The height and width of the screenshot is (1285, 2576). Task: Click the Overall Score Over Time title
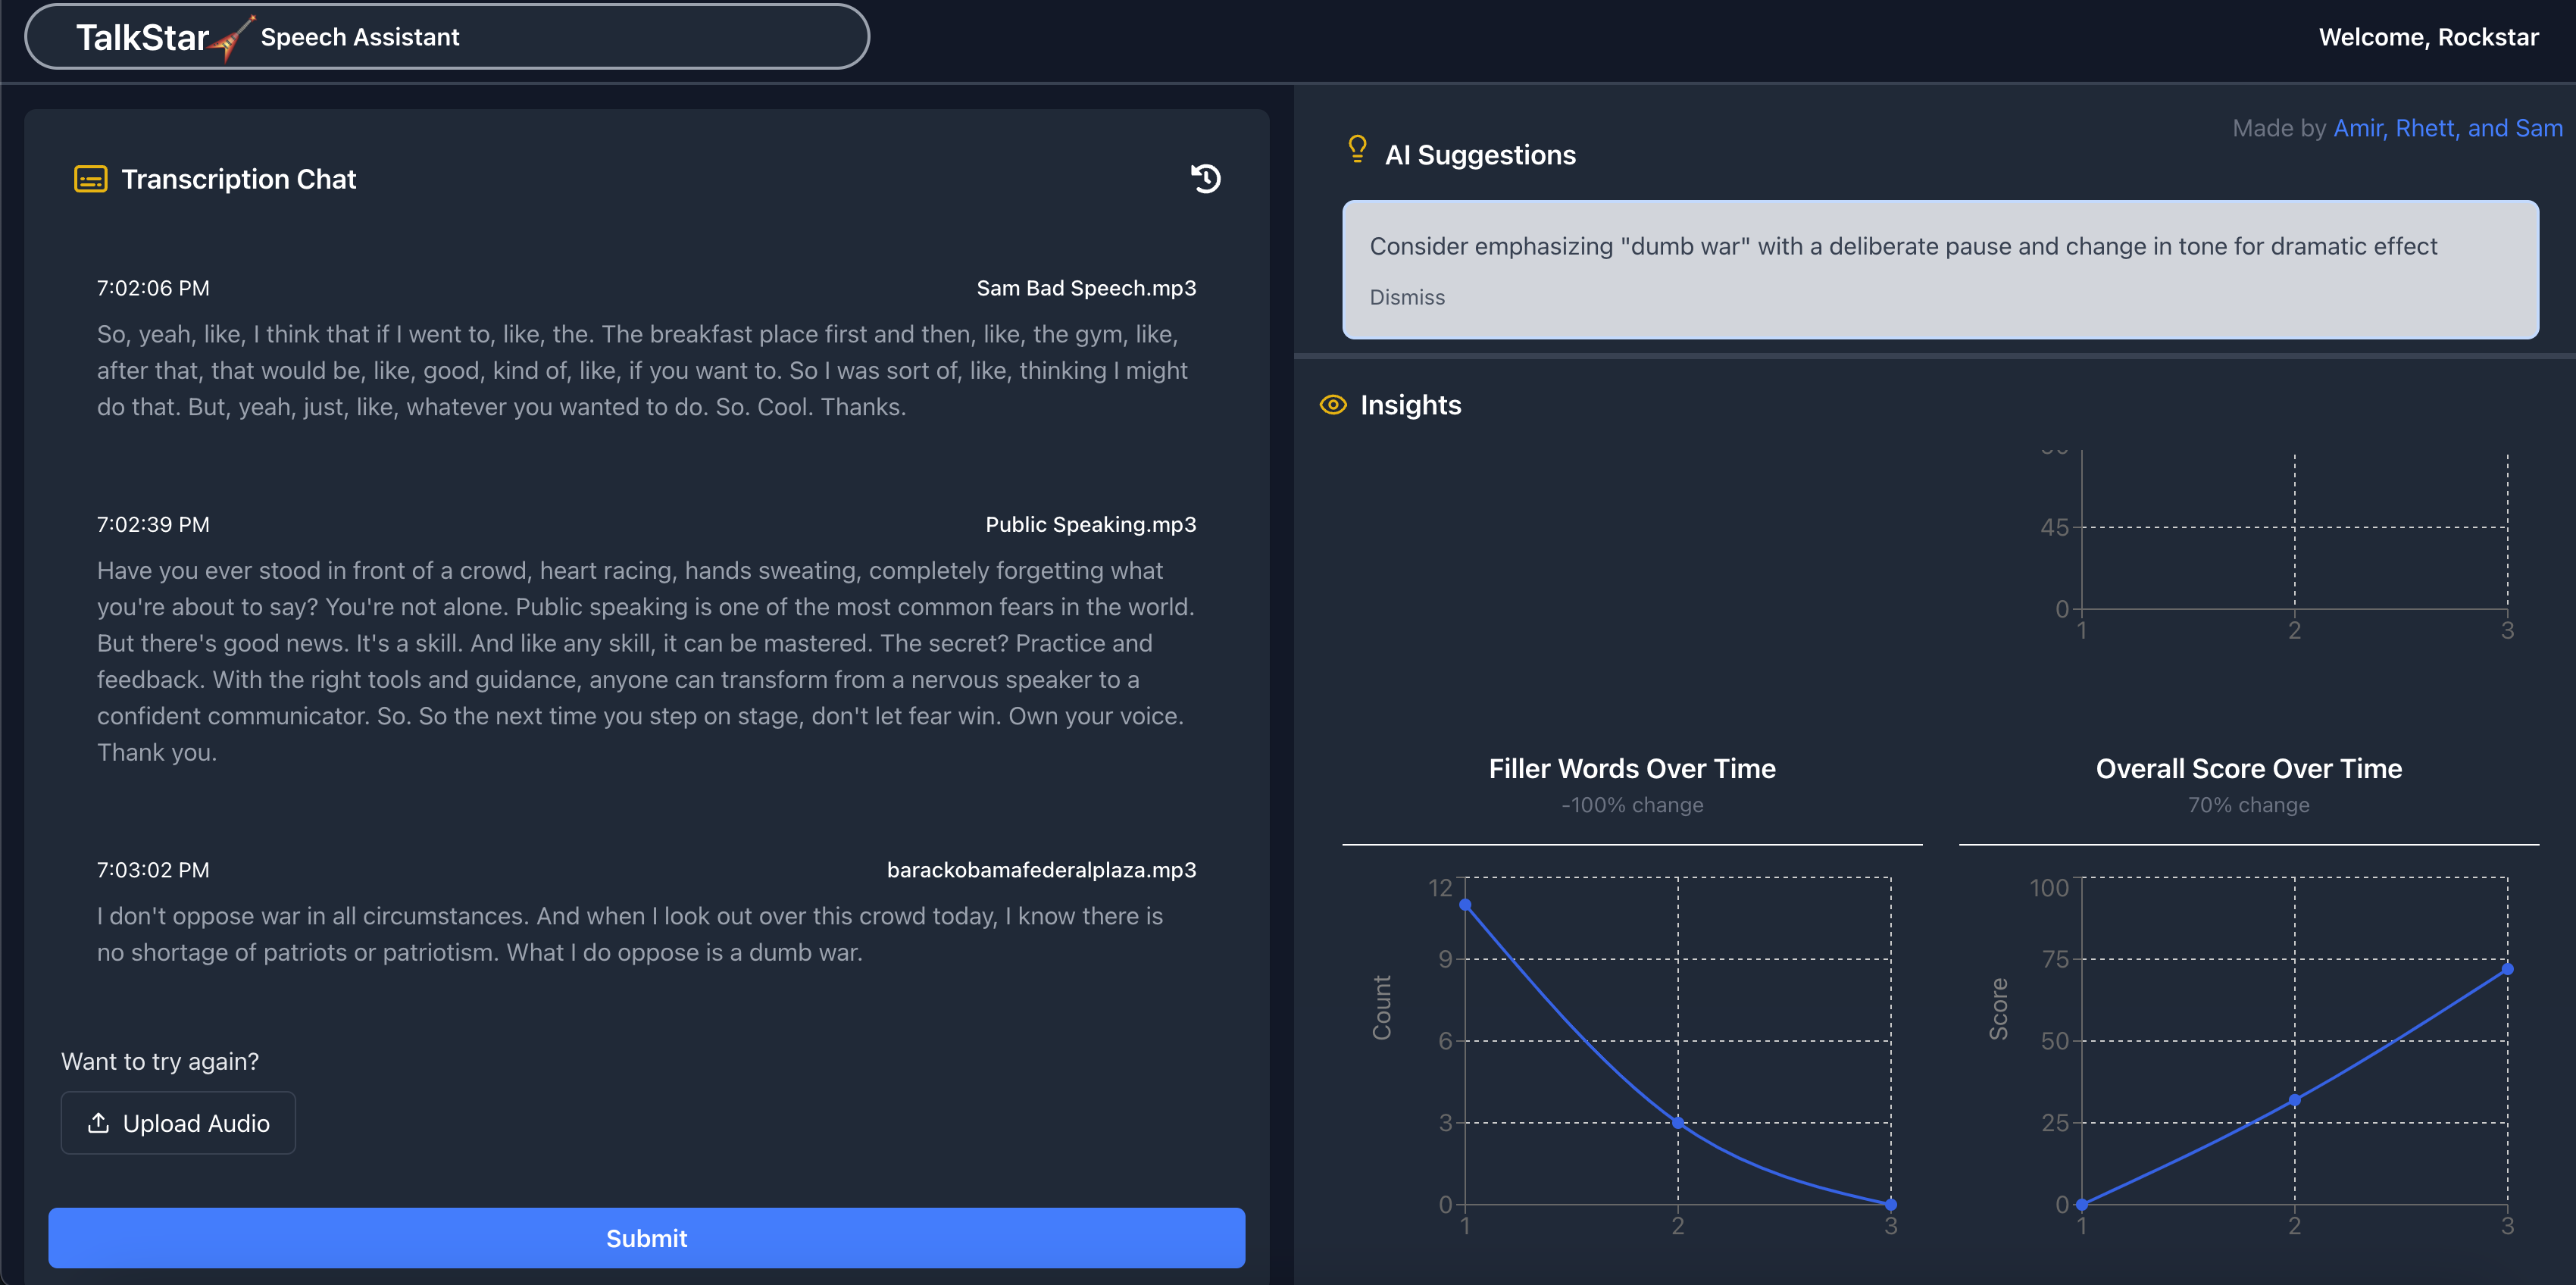(x=2248, y=768)
